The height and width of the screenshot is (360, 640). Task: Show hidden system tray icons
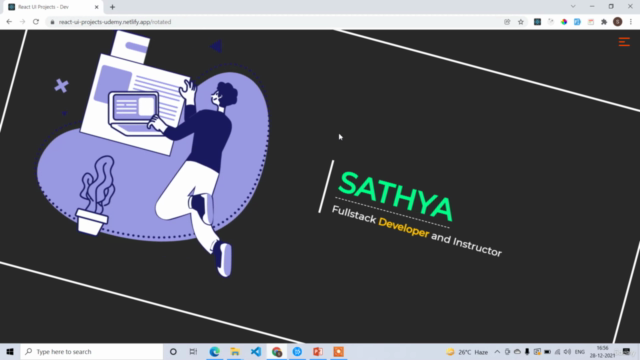(497, 352)
